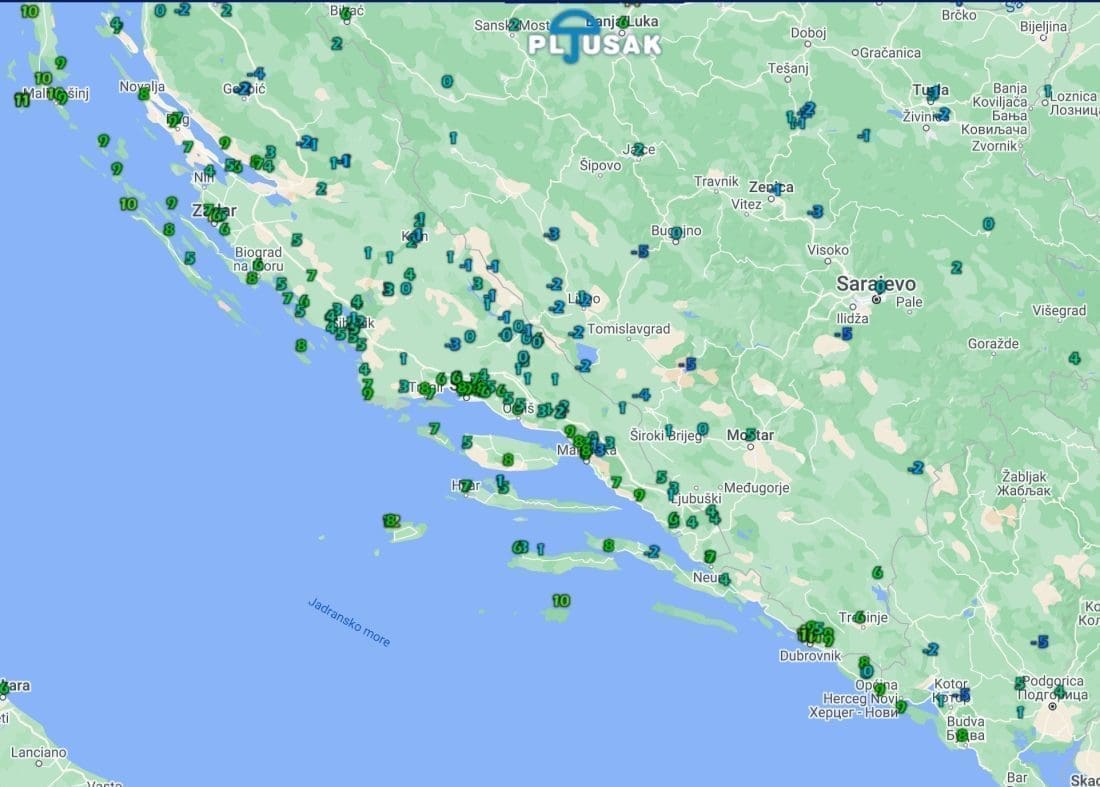Select the -2 marker west of Žabljak

pos(915,467)
